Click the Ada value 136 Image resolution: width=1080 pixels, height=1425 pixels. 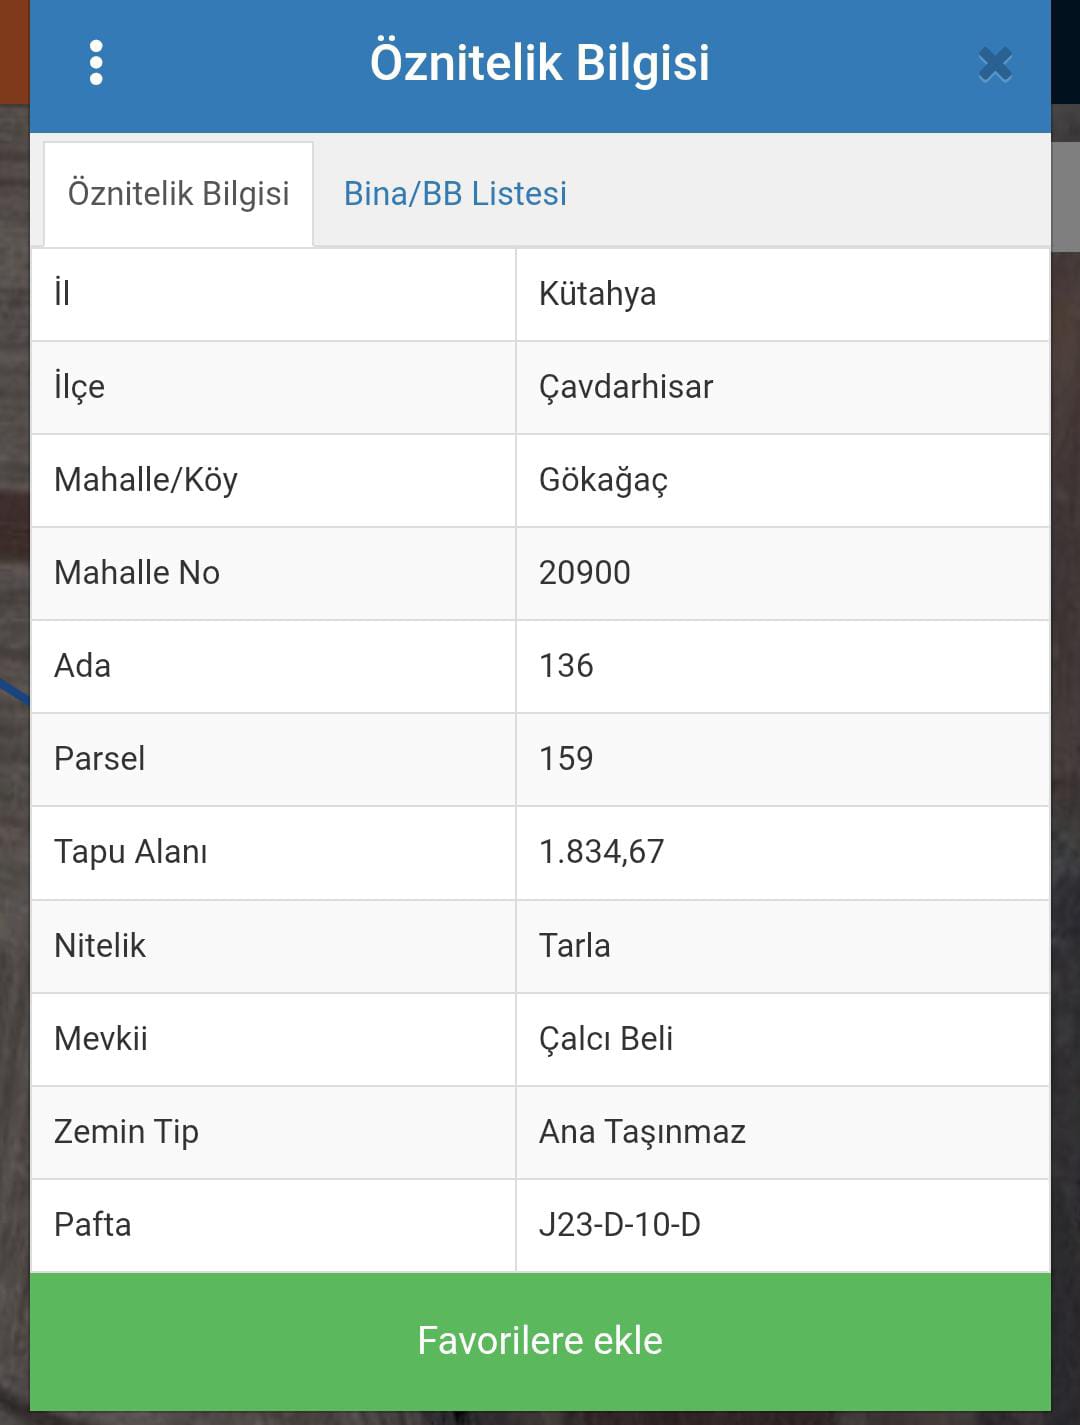coord(566,666)
